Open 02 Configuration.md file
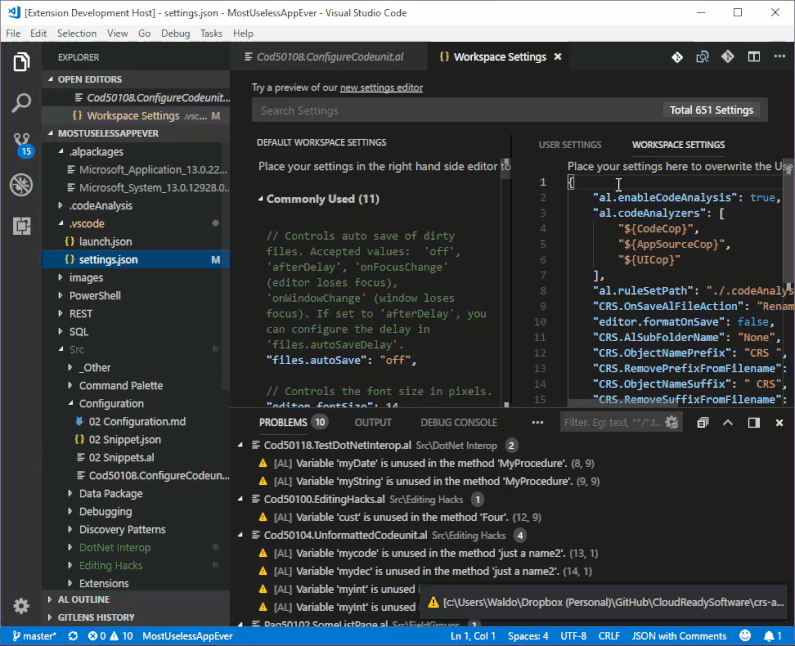795x646 pixels. (137, 422)
